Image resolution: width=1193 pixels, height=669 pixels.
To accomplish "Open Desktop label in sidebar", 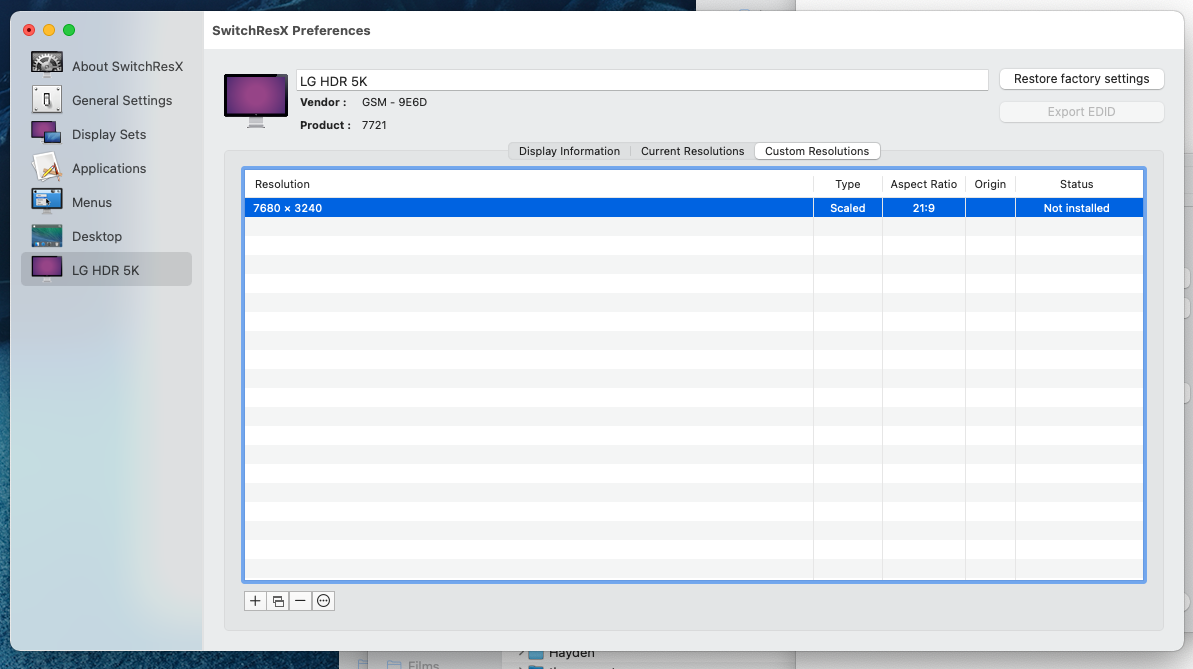I will coord(97,237).
